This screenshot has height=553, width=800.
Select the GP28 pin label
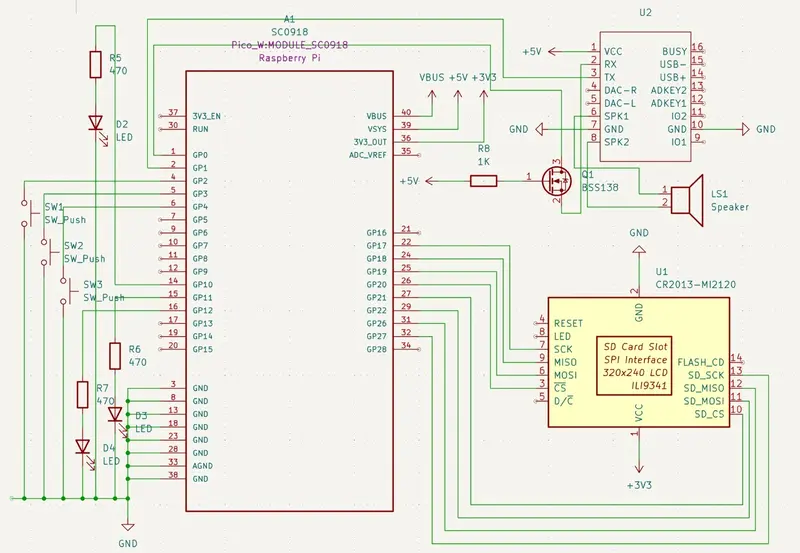point(377,349)
